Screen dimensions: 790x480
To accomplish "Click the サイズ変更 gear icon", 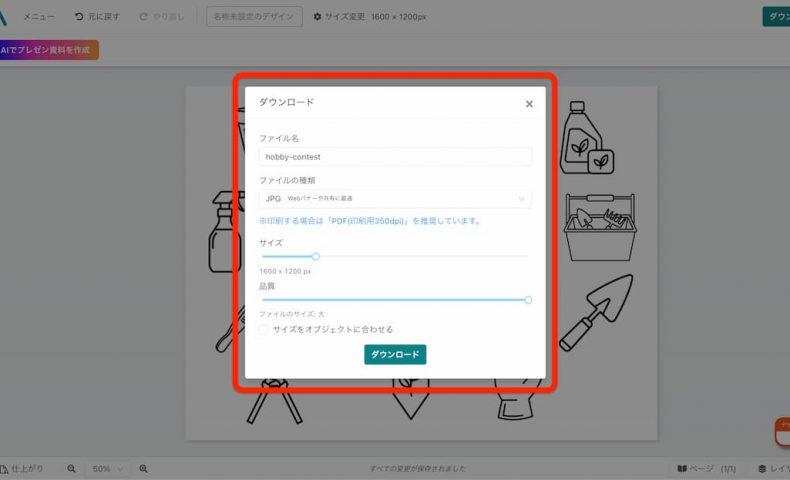I will (317, 17).
